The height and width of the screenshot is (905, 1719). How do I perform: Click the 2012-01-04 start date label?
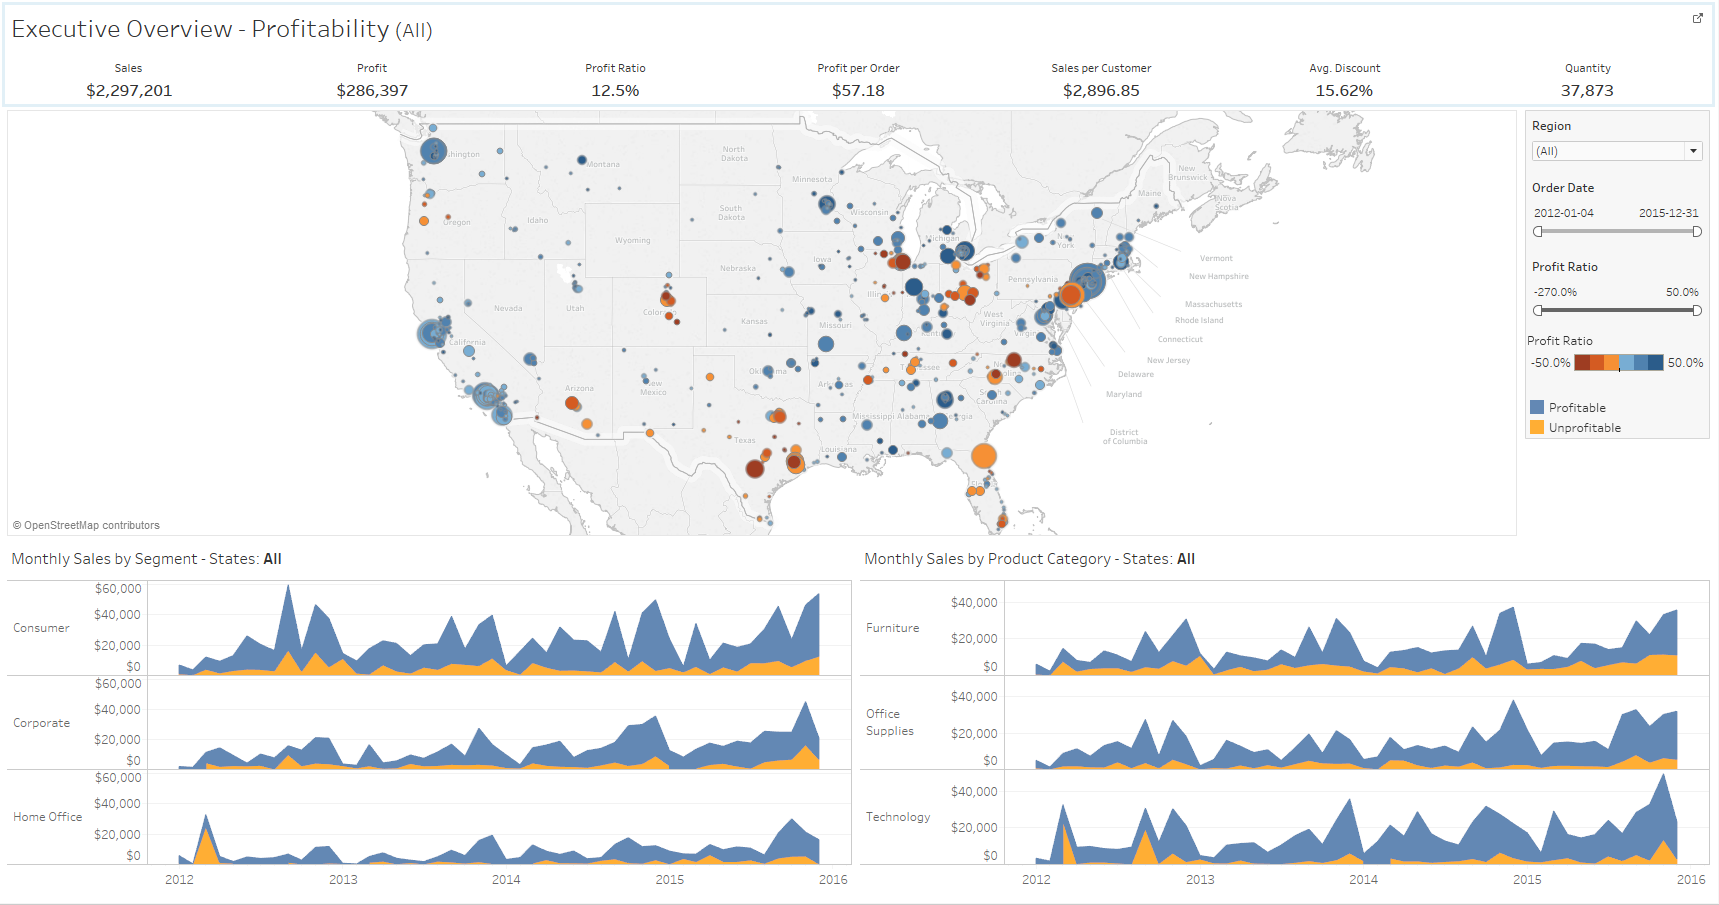tap(1564, 212)
